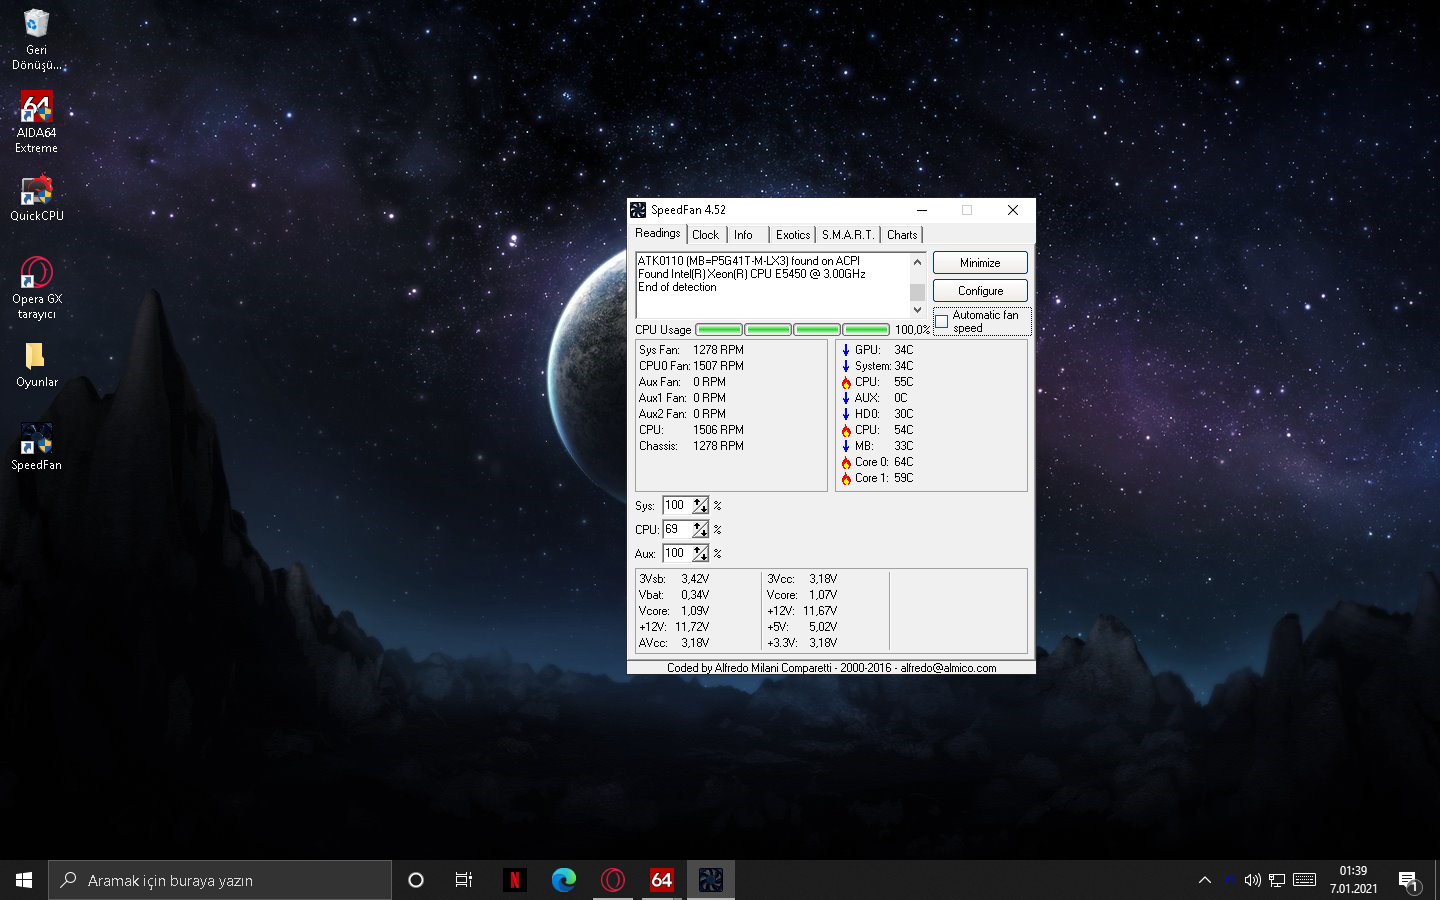Click the Windows search box

coord(220,880)
